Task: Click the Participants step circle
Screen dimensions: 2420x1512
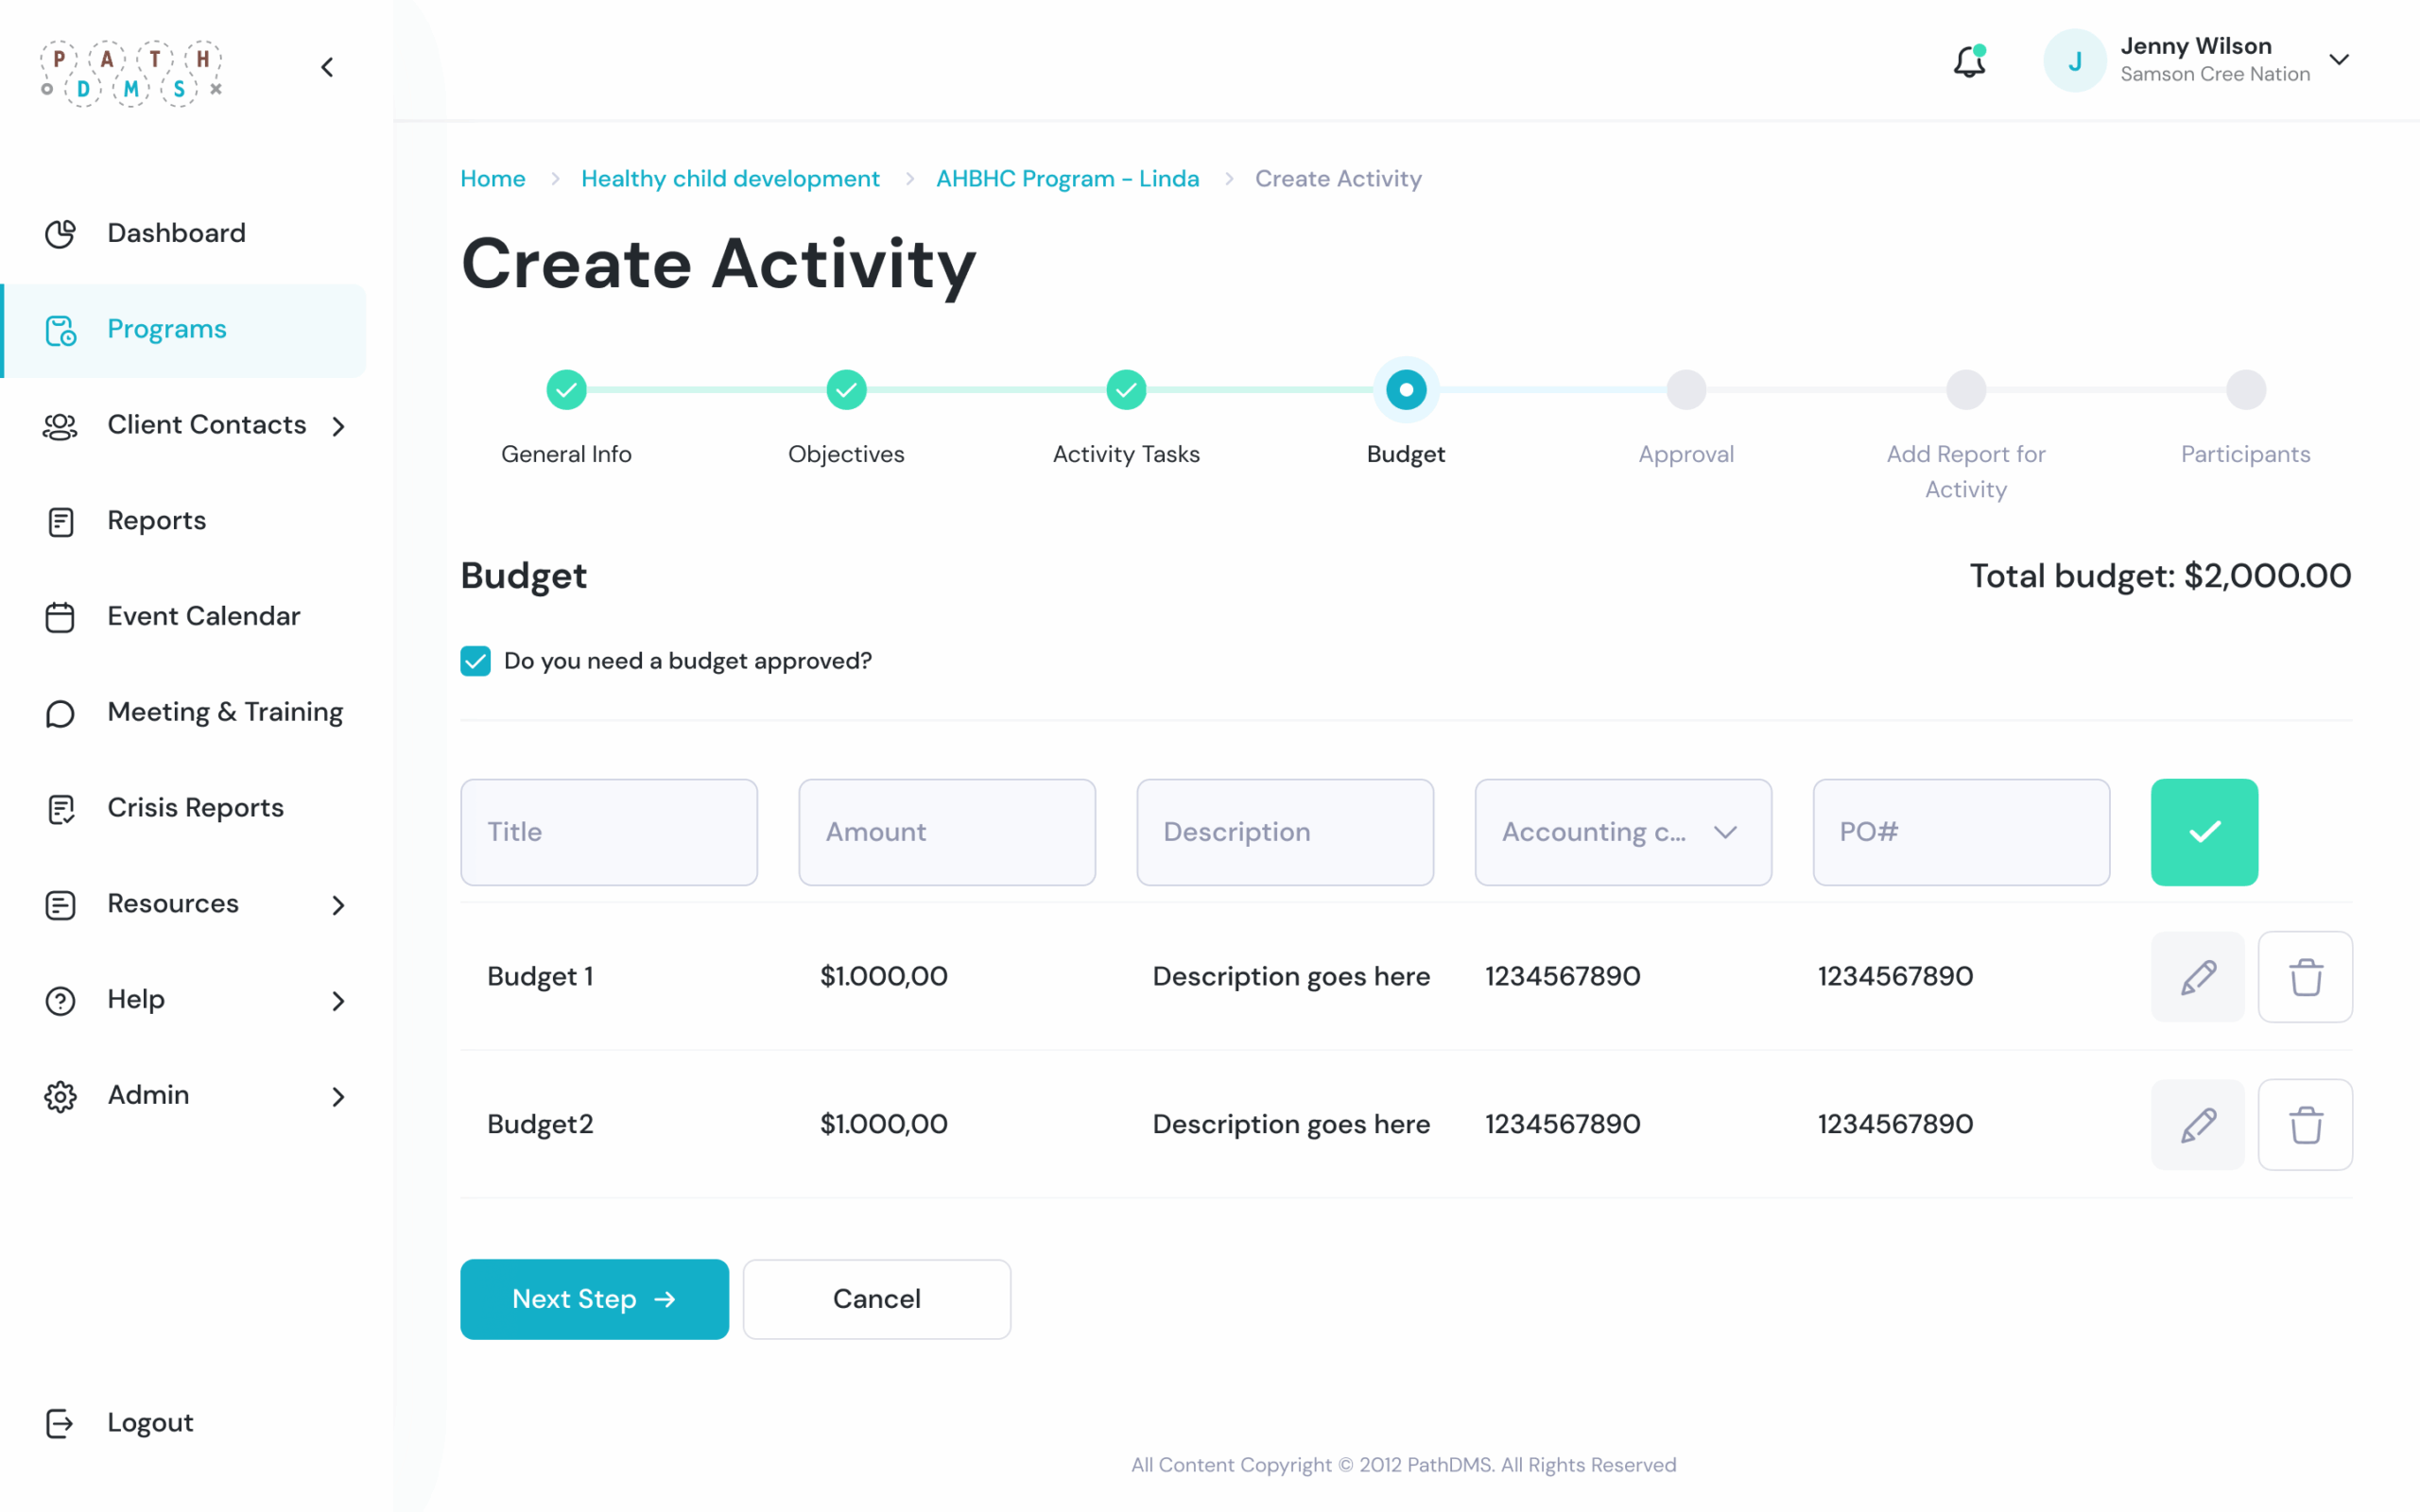Action: pyautogui.click(x=2246, y=390)
